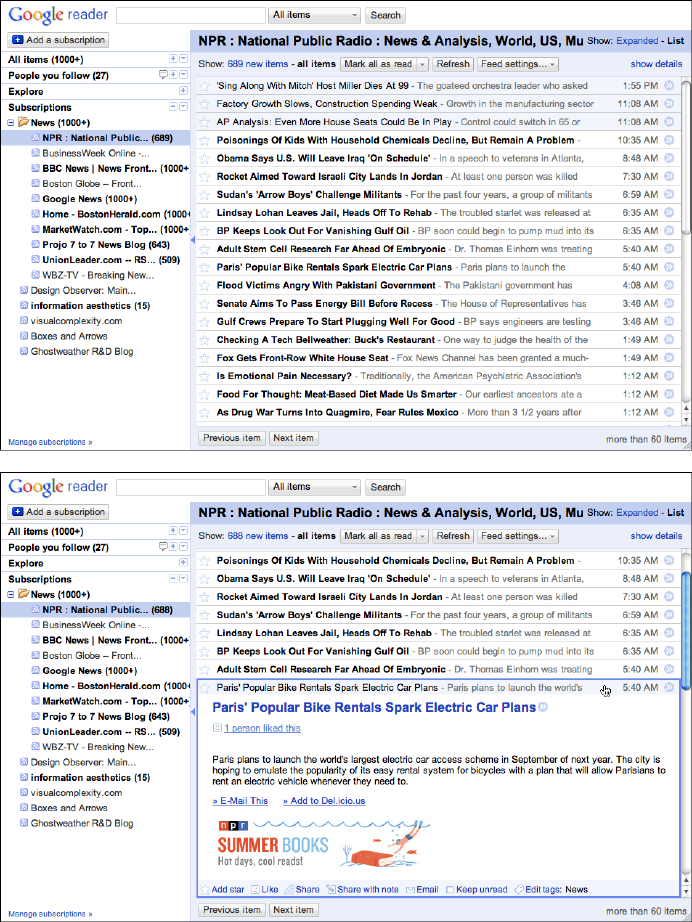Star Lindsay Lohan item in top window
Viewport: 692px width, 922px height.
click(204, 213)
